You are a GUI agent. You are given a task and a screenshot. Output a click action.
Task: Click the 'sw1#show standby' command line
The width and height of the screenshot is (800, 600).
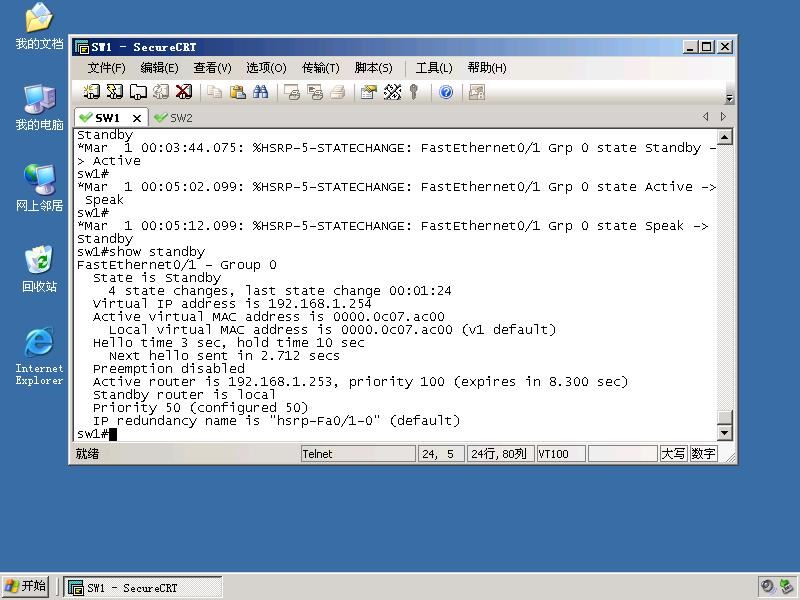[x=141, y=252]
